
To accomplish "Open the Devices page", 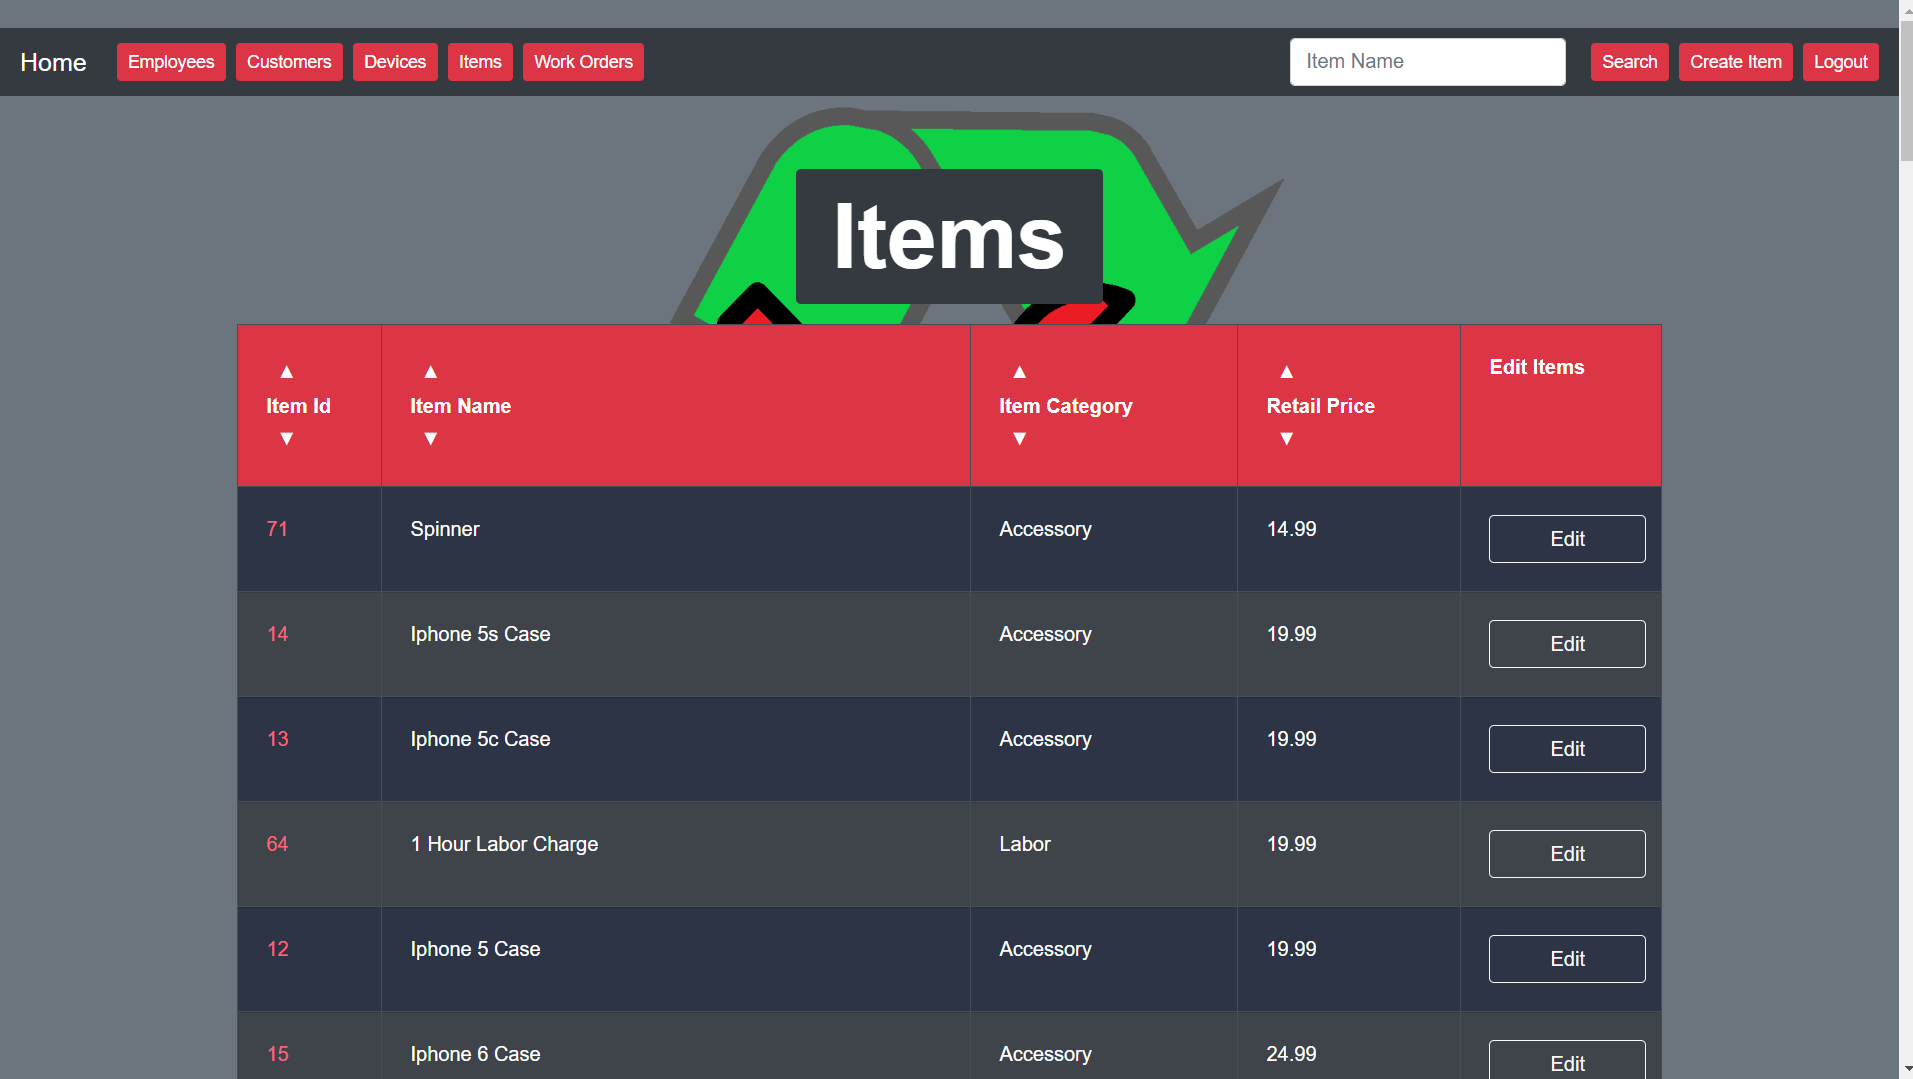I will (395, 62).
